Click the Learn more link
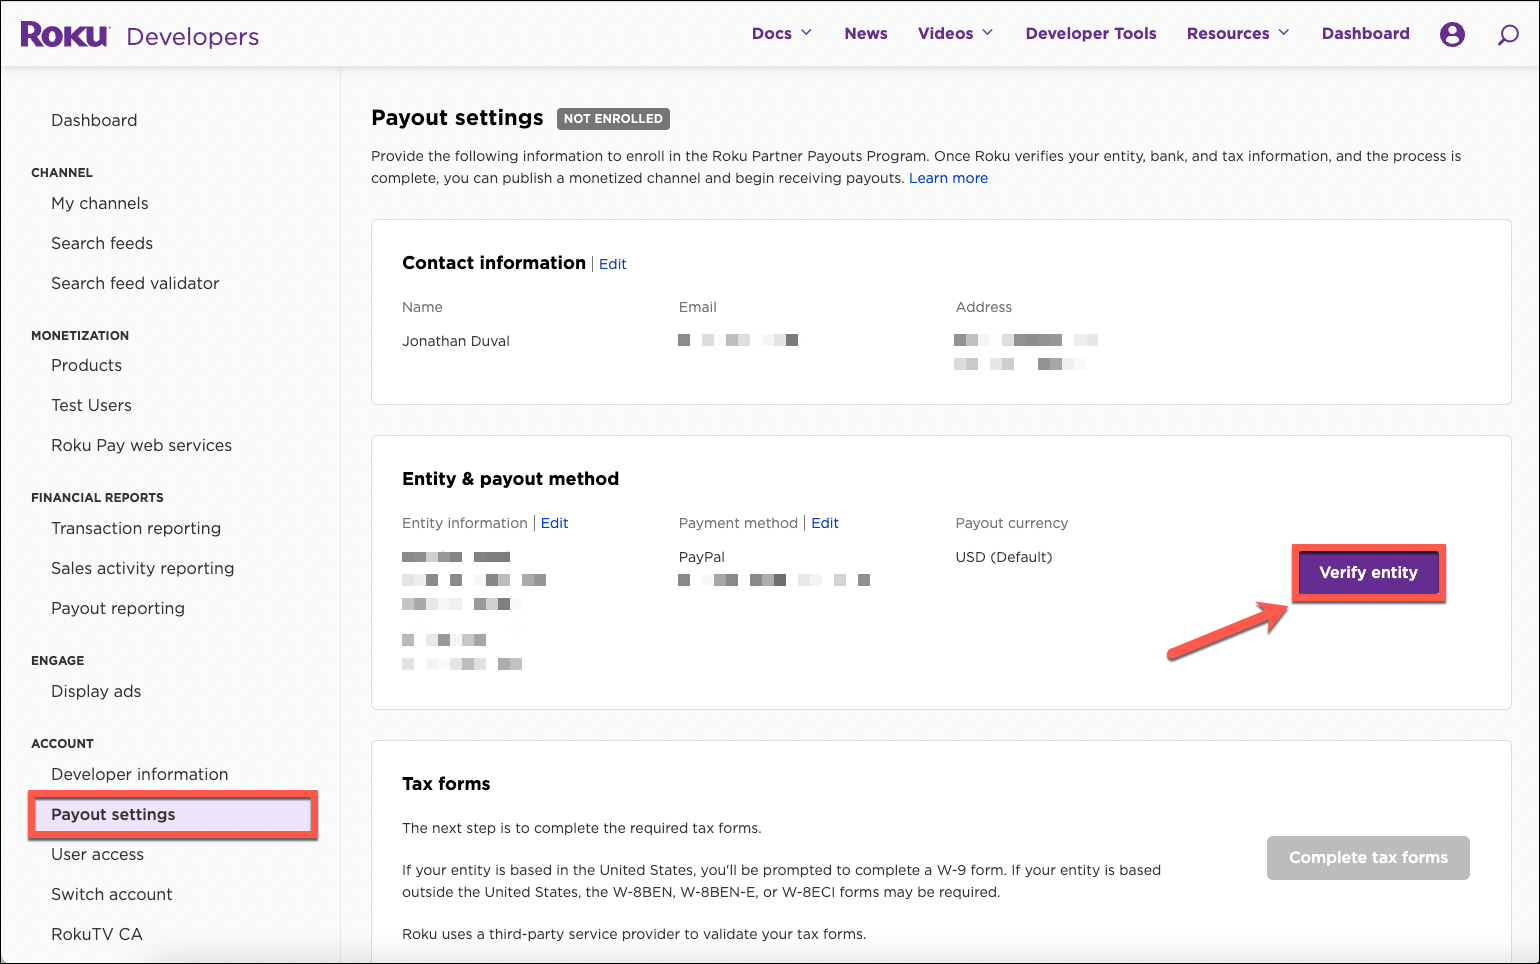This screenshot has height=964, width=1540. tap(948, 178)
